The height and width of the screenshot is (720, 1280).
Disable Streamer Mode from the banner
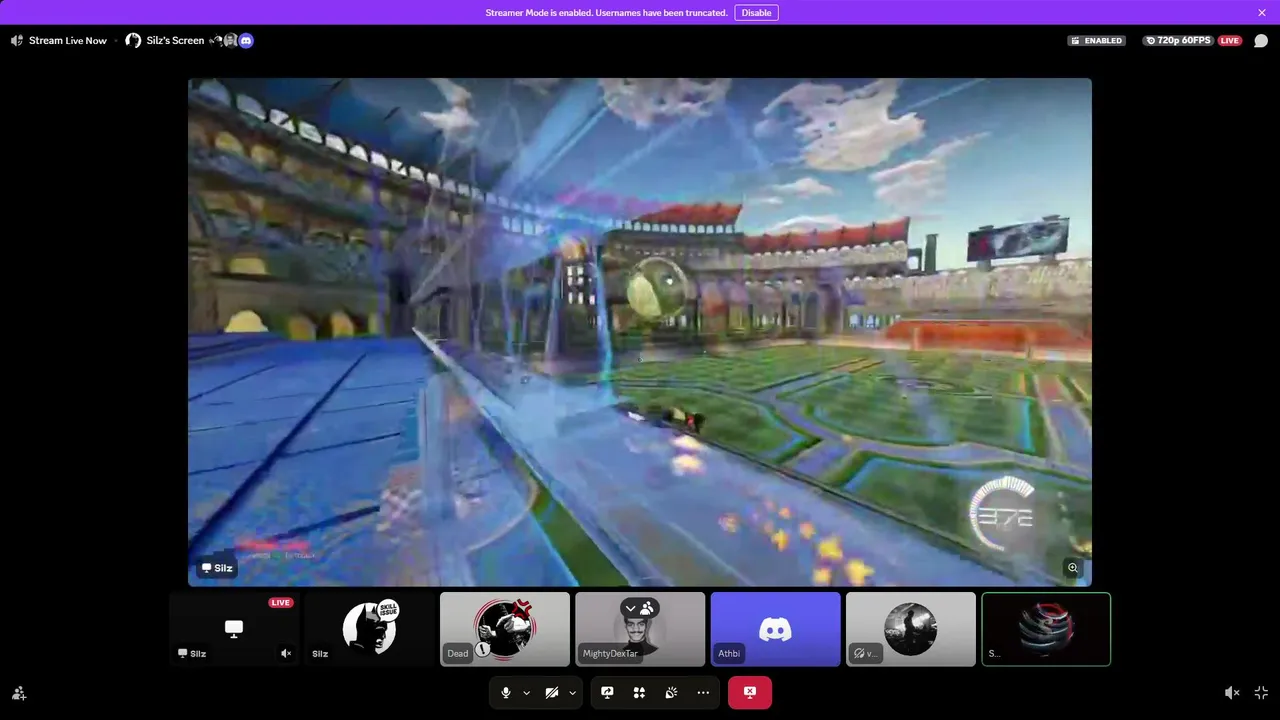[x=756, y=13]
